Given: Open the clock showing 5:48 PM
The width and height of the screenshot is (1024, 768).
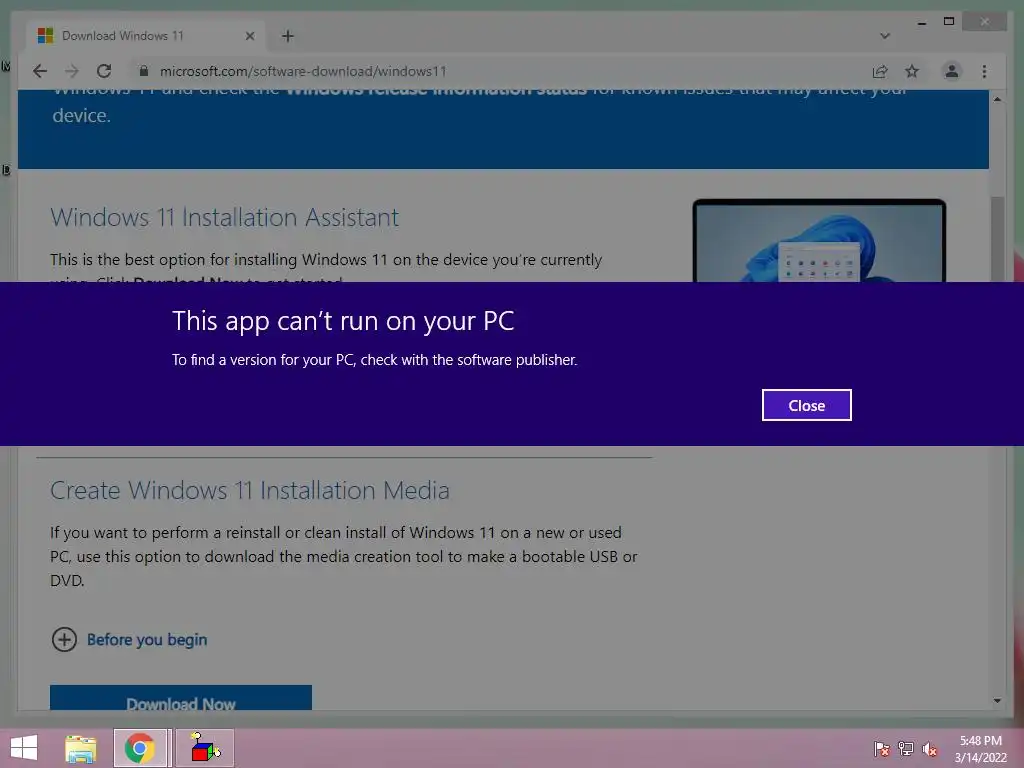Looking at the screenshot, I should coord(980,748).
